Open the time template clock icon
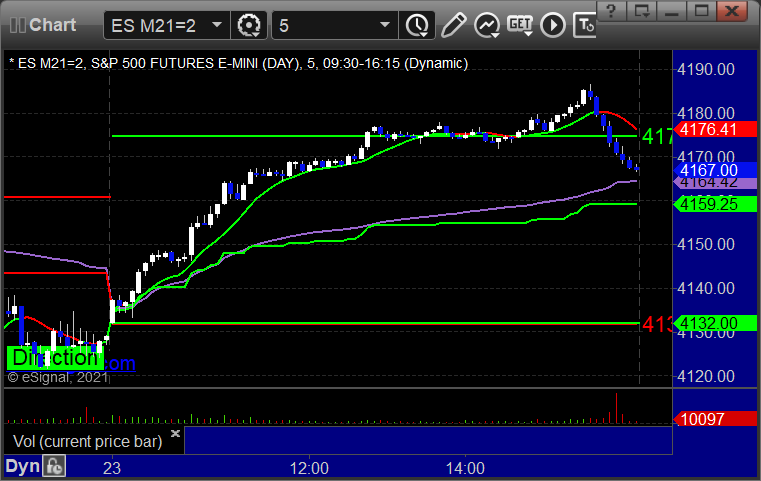 (x=417, y=25)
